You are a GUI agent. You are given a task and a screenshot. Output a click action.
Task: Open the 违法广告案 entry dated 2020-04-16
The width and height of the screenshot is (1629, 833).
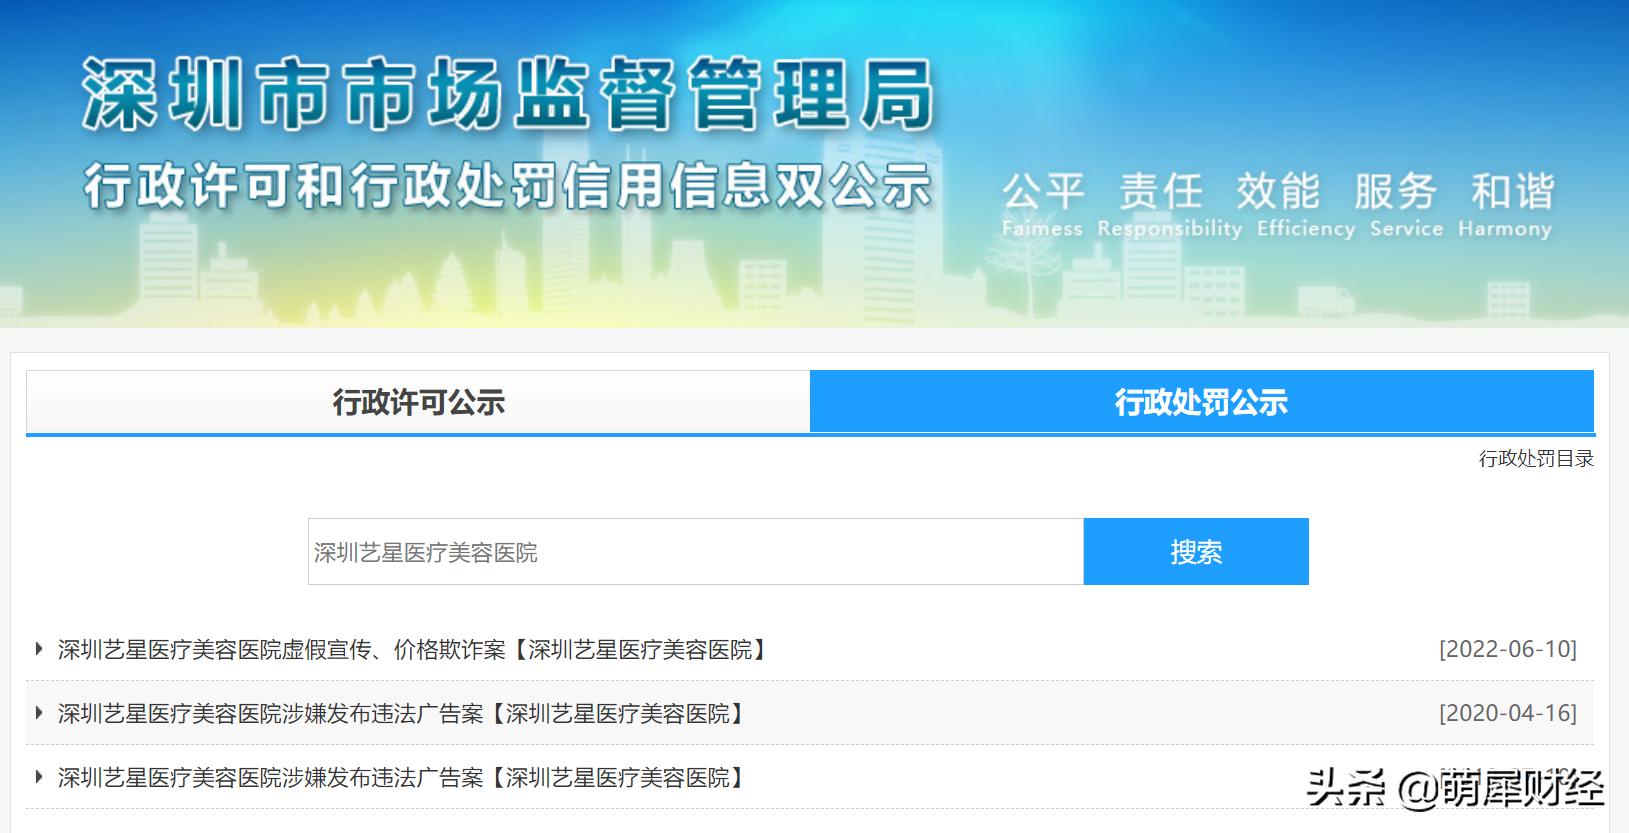point(403,714)
